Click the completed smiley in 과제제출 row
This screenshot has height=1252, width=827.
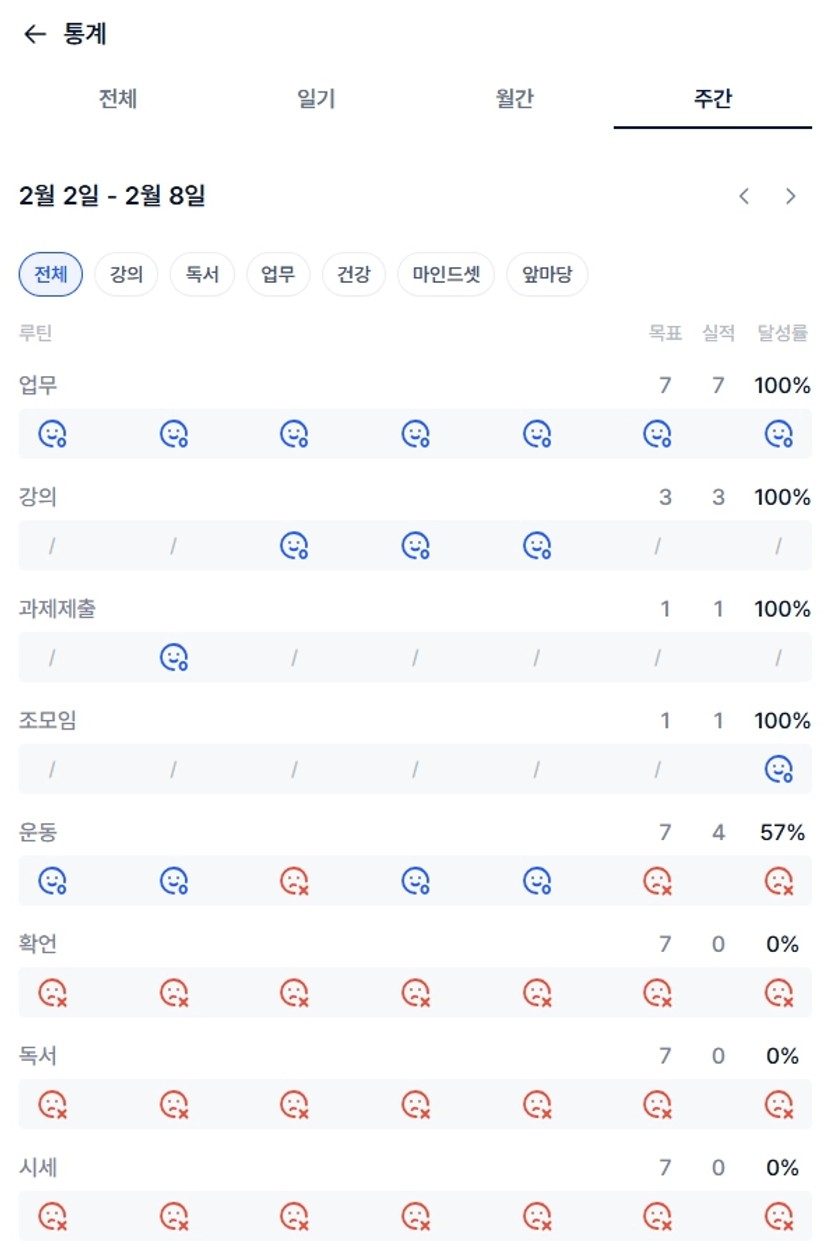[174, 657]
